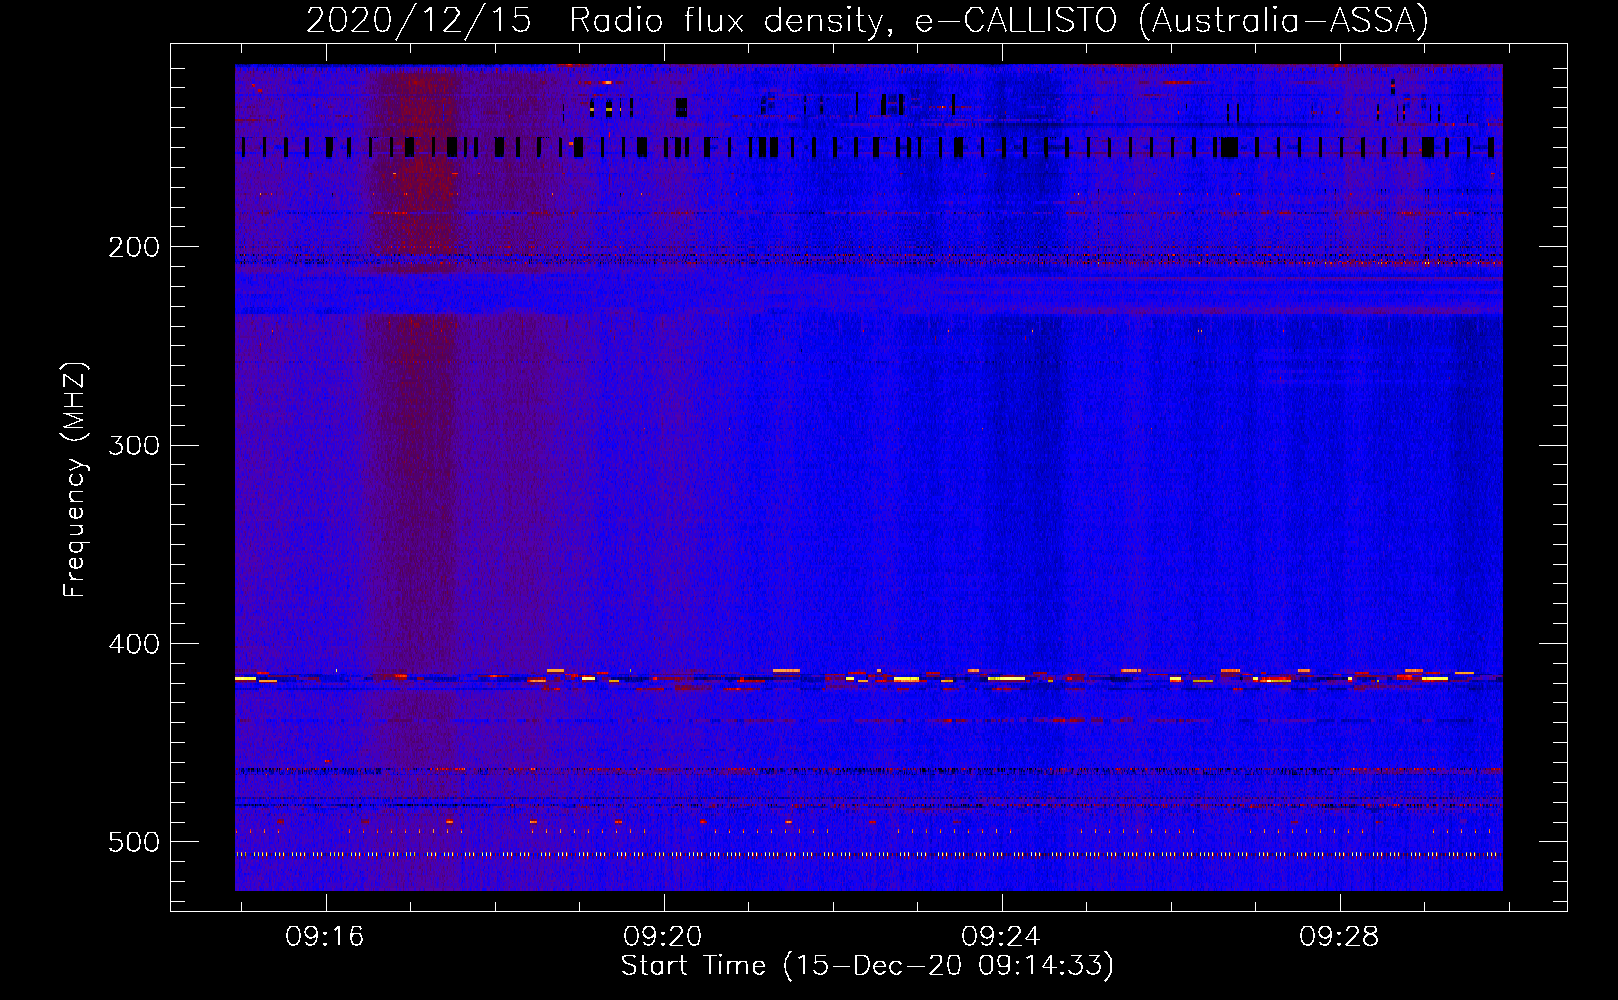Click the 09:16 time tick label
This screenshot has height=1000, width=1618.
tap(325, 937)
